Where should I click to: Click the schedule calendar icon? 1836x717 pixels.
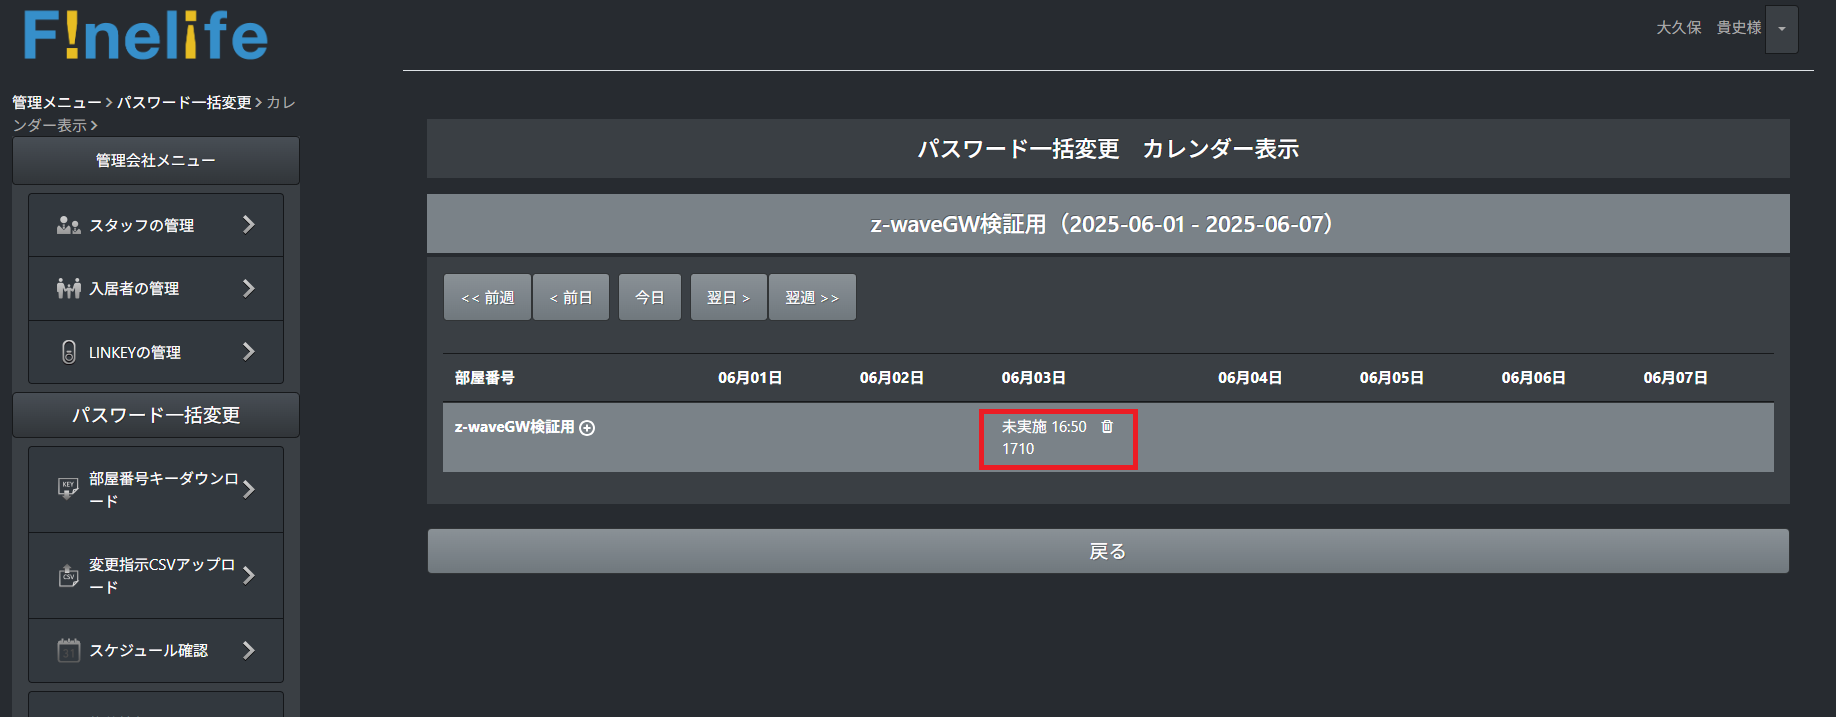pos(68,651)
